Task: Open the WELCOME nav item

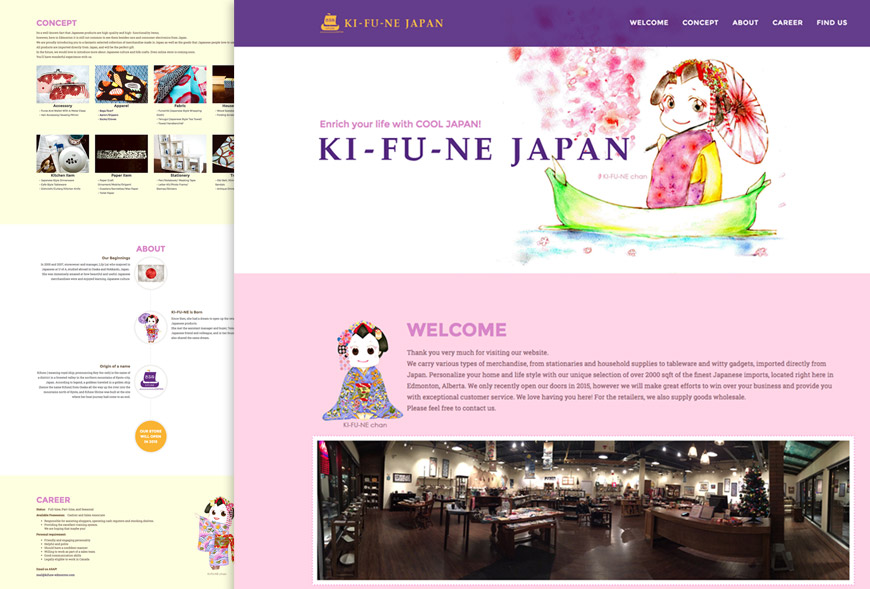Action: click(x=649, y=23)
